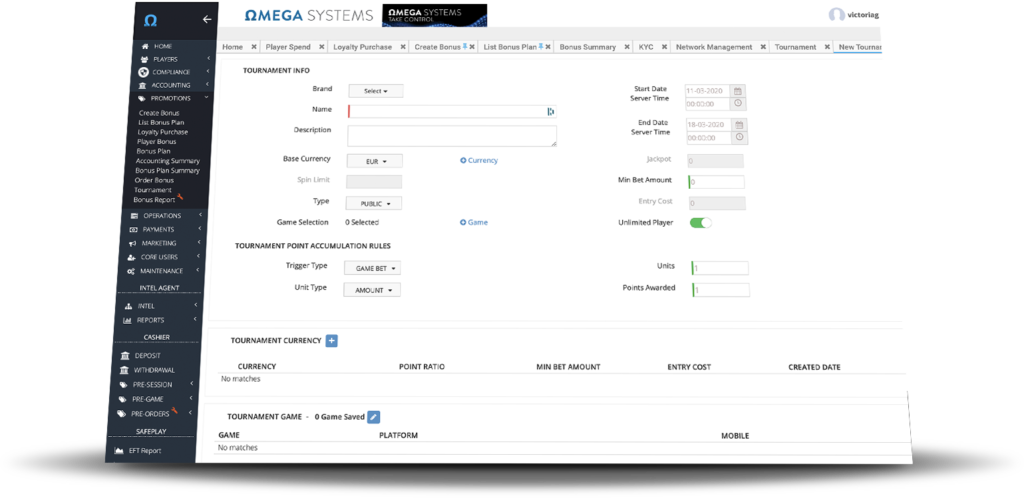The width and height of the screenshot is (1024, 498).
Task: Collapse sidebar with the back arrow
Action: tap(207, 19)
